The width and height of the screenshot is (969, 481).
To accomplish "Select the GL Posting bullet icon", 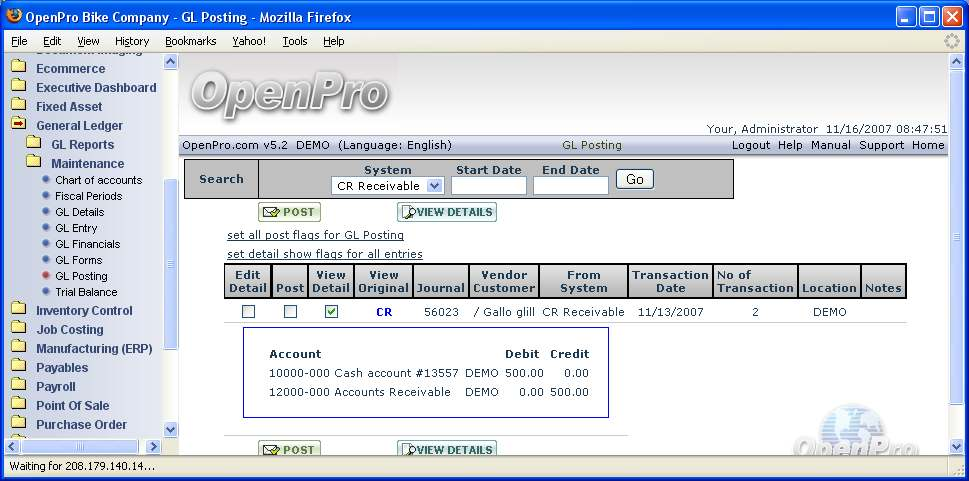I will coord(46,276).
